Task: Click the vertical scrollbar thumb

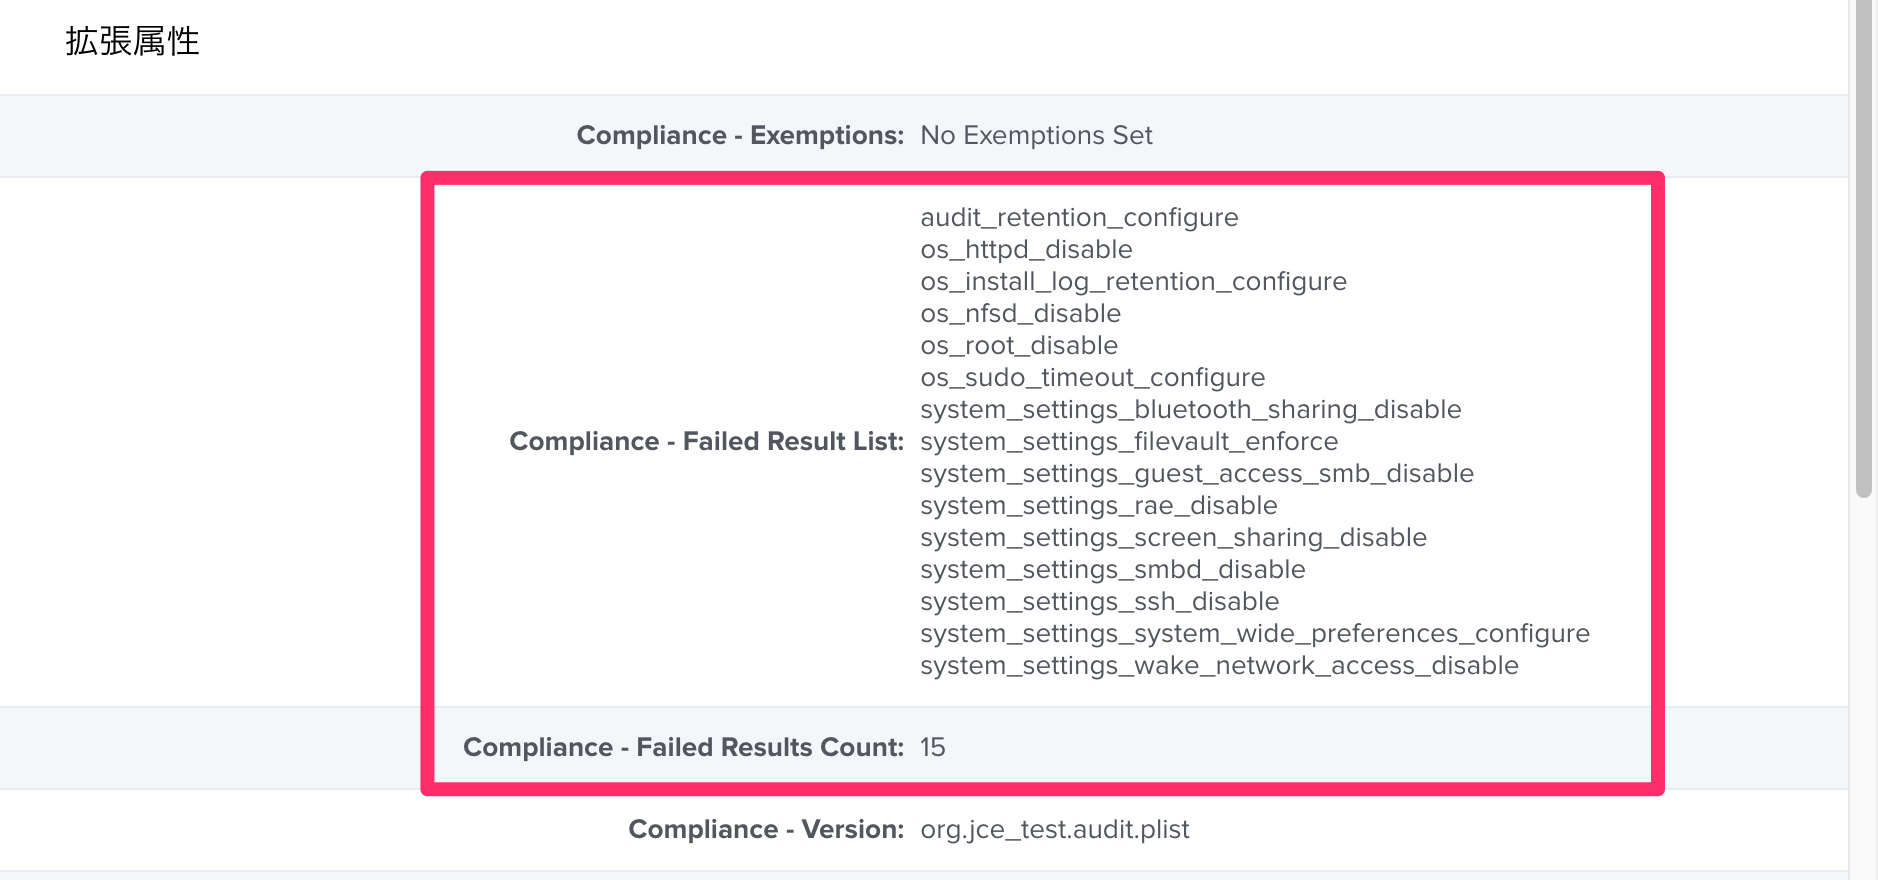Action: pos(1863,248)
